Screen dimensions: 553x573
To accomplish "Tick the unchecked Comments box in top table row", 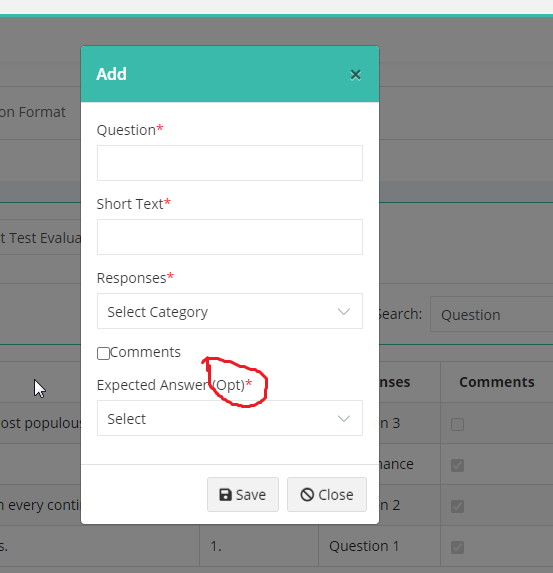I will (457, 425).
